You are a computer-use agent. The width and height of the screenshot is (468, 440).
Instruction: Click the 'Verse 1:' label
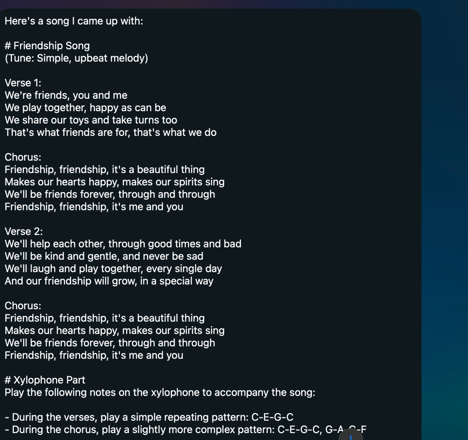click(23, 83)
